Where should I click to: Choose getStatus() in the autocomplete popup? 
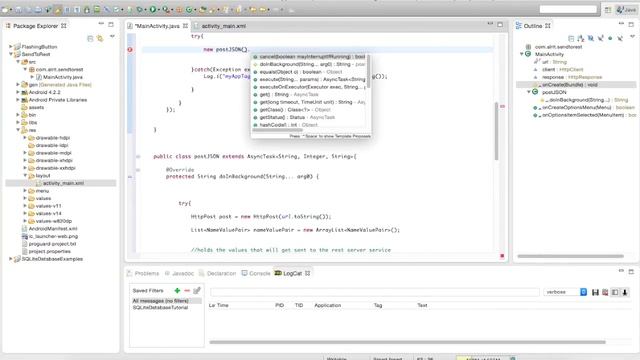(309, 117)
